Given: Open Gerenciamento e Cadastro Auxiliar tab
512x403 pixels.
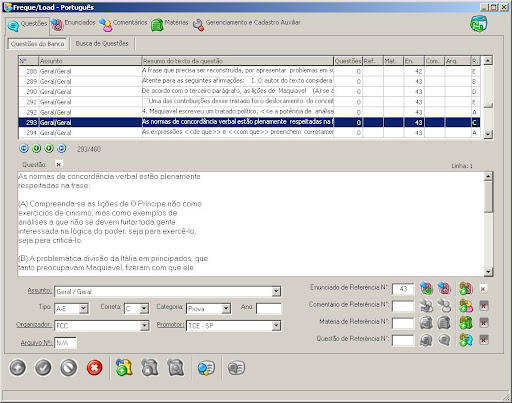Looking at the screenshot, I should pyautogui.click(x=247, y=24).
